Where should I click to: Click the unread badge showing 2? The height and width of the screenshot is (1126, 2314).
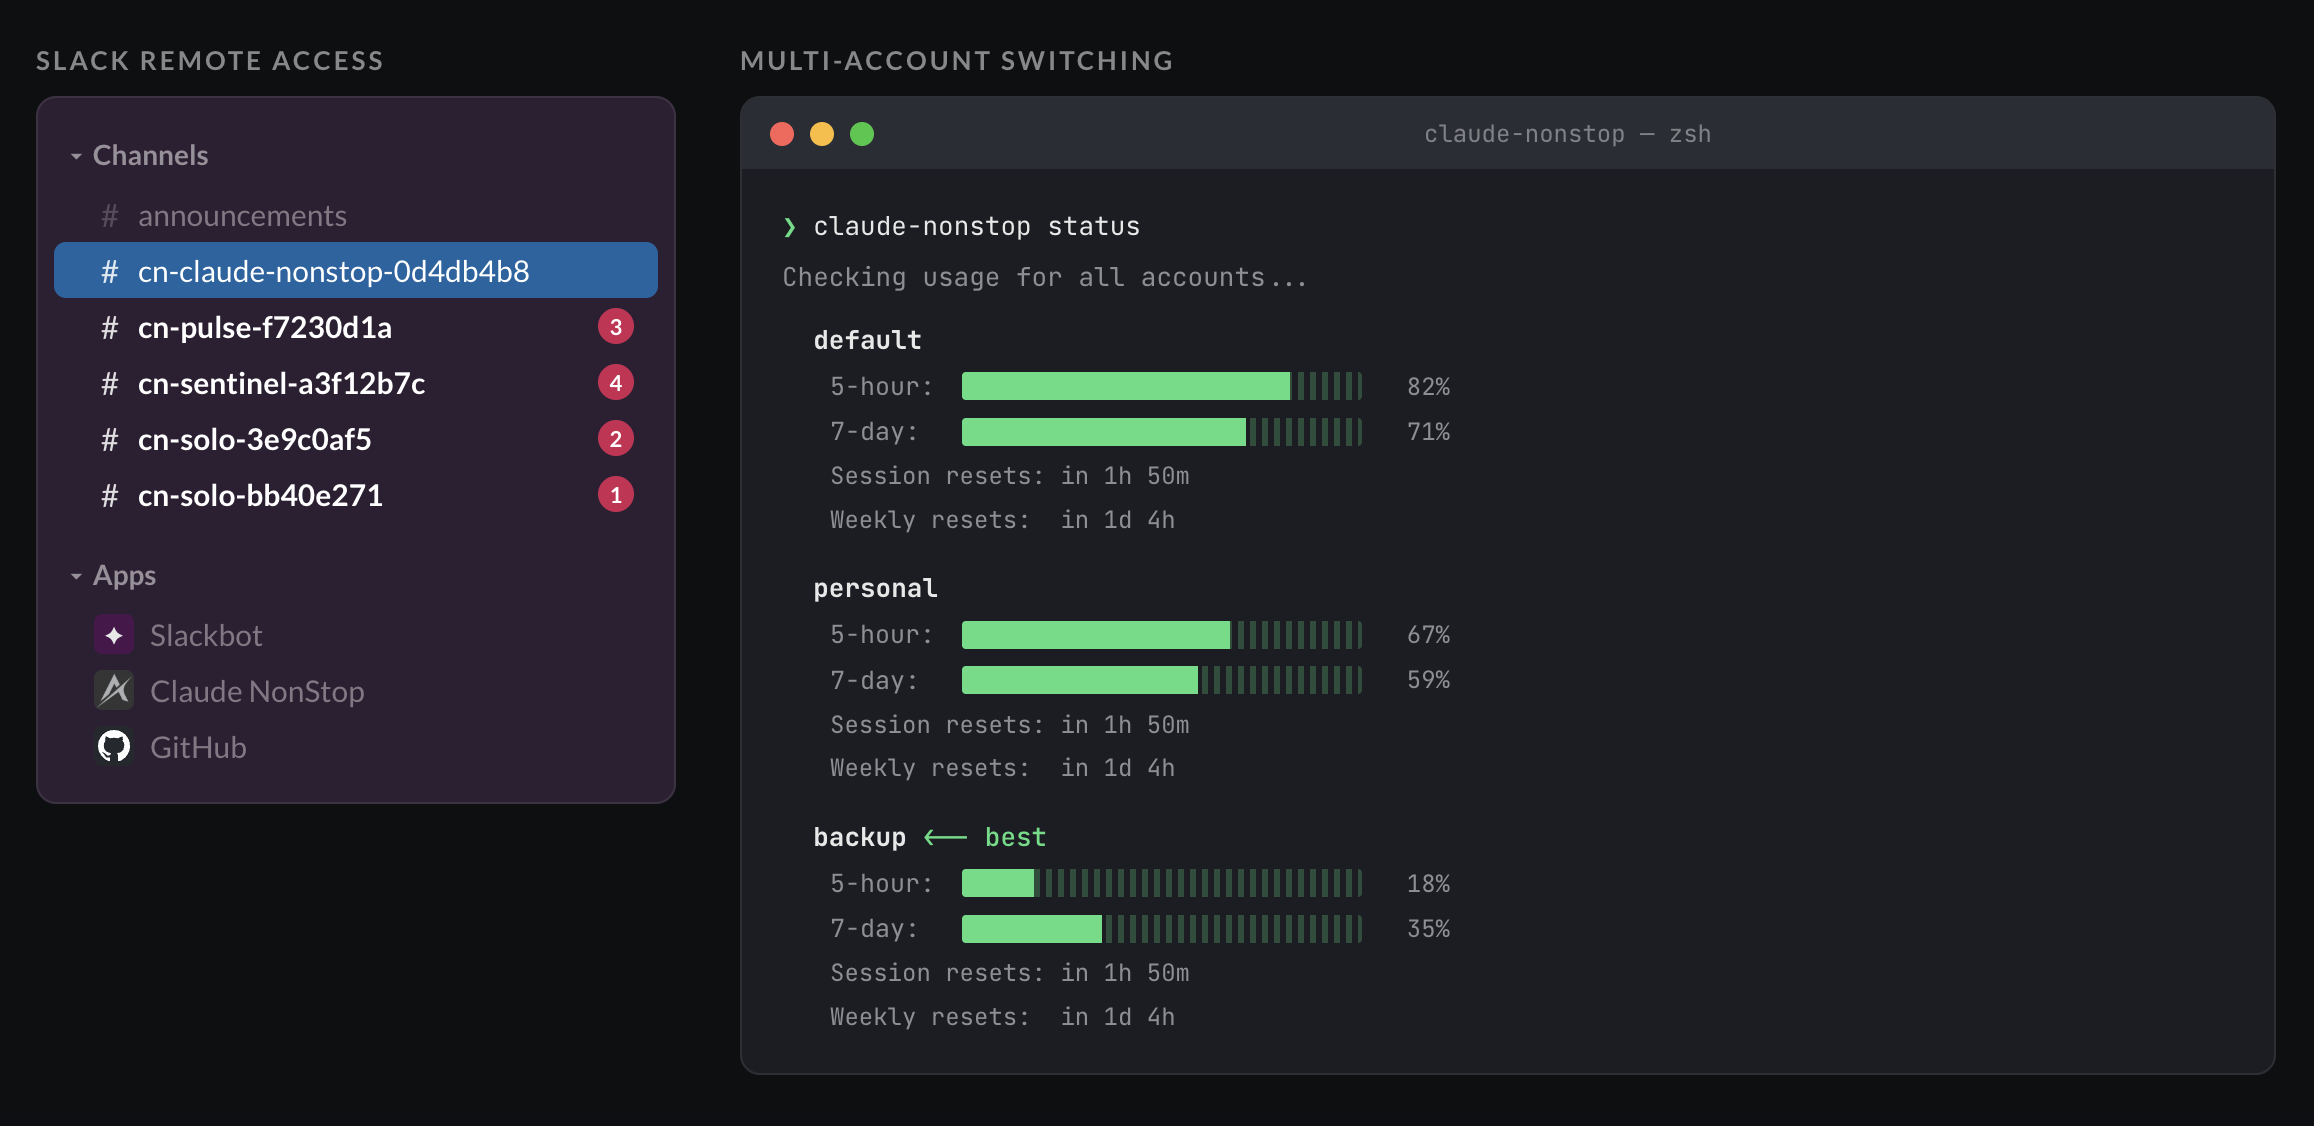[616, 439]
